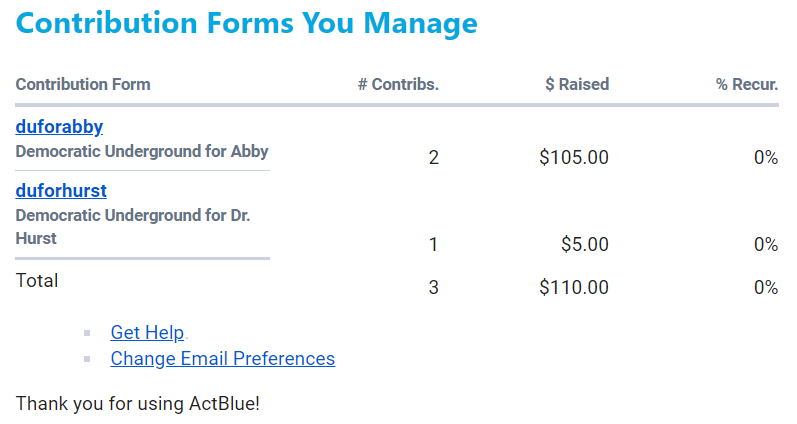Click the Democratic Underground for Abby description
The image size is (797, 424).
(142, 152)
